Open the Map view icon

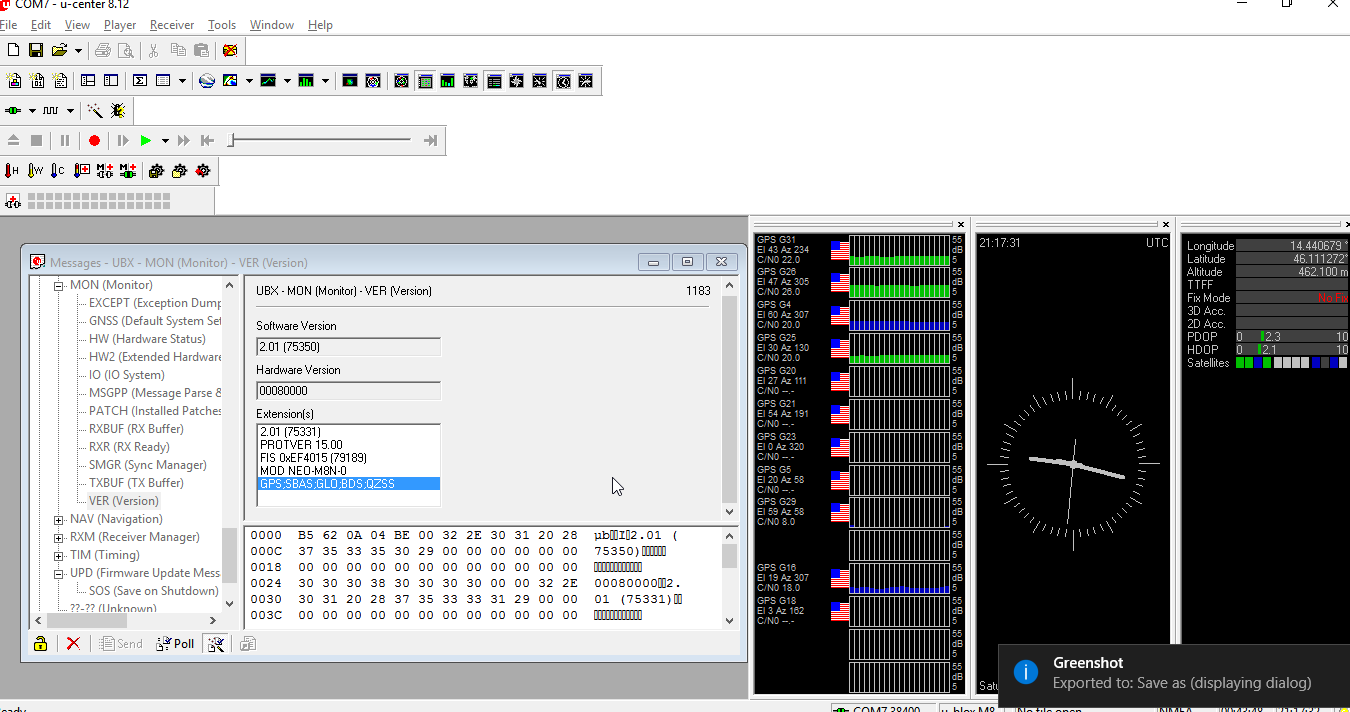coord(230,81)
